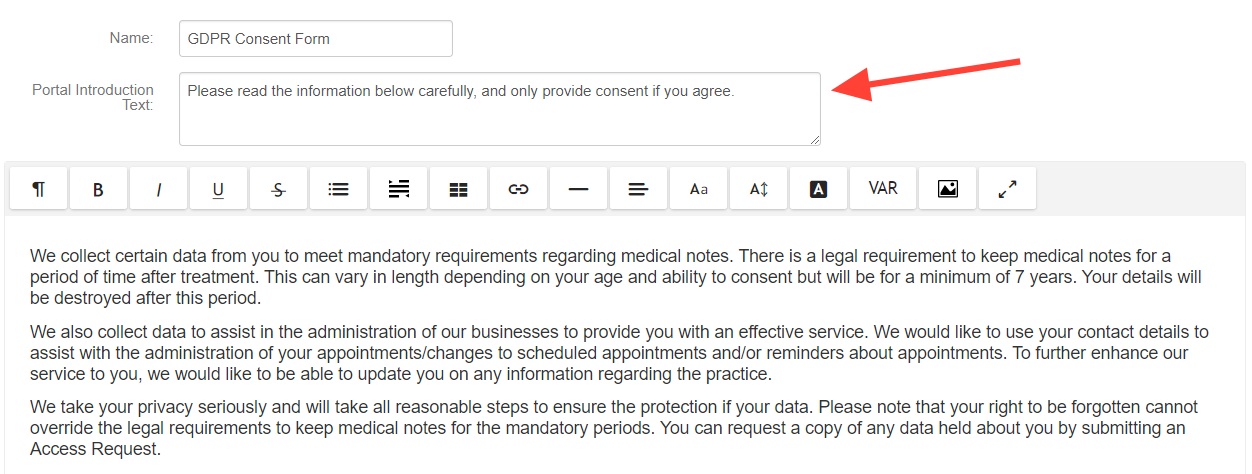Insert a table into the editor
The image size is (1252, 474).
[458, 189]
